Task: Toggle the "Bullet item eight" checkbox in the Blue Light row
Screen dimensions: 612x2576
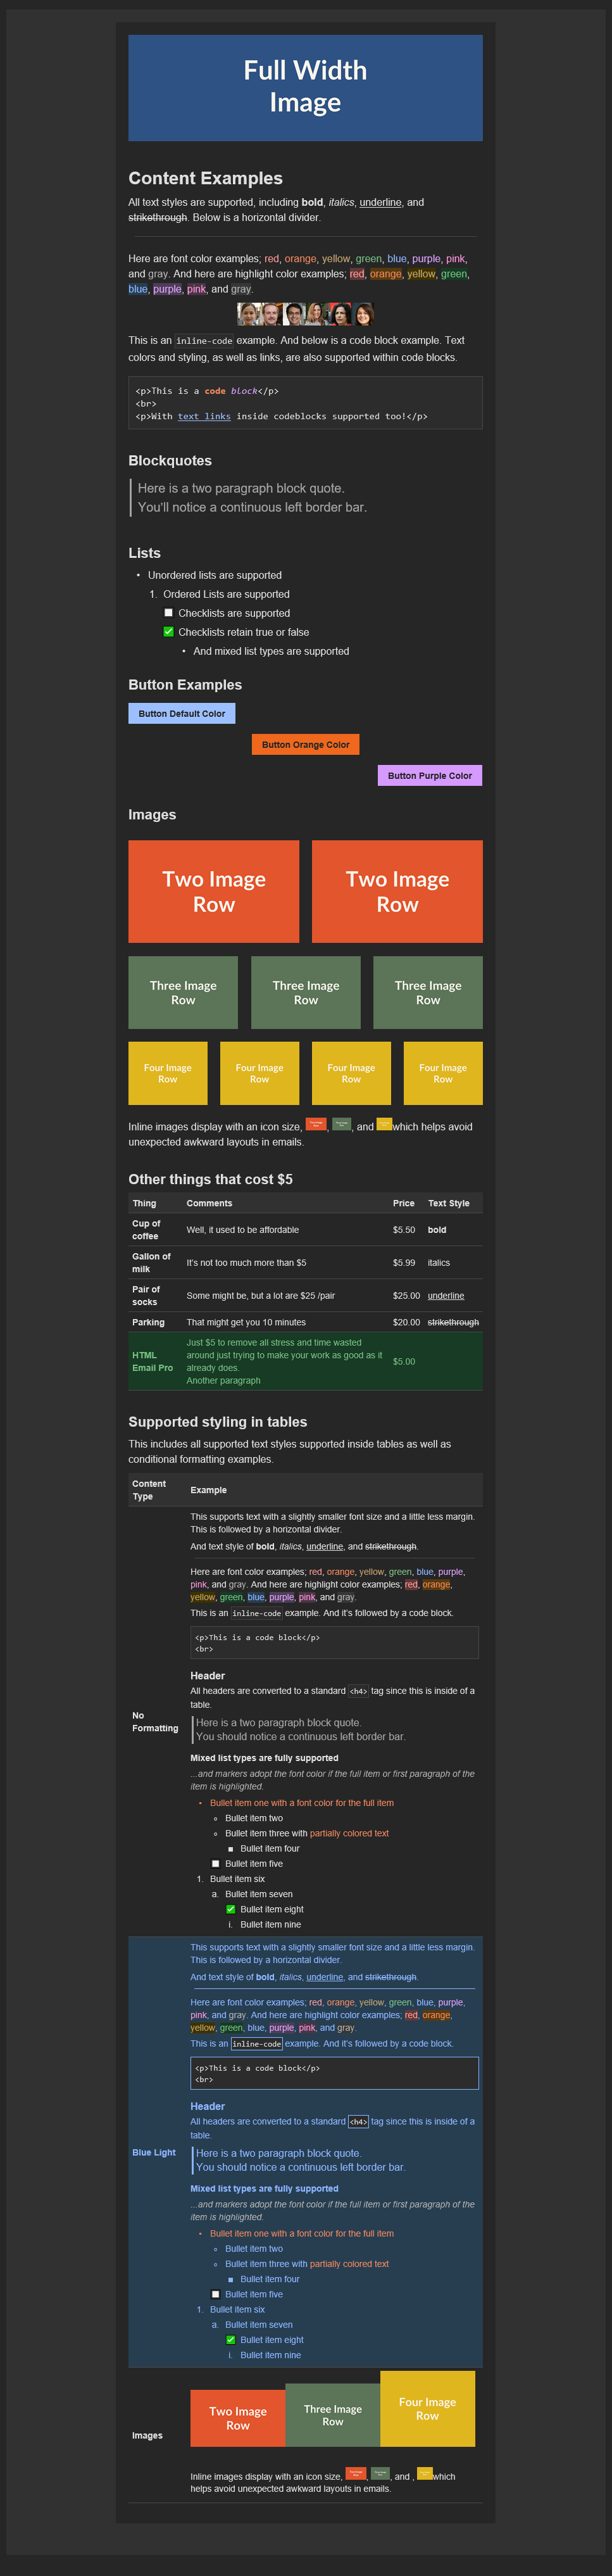Action: 231,2339
